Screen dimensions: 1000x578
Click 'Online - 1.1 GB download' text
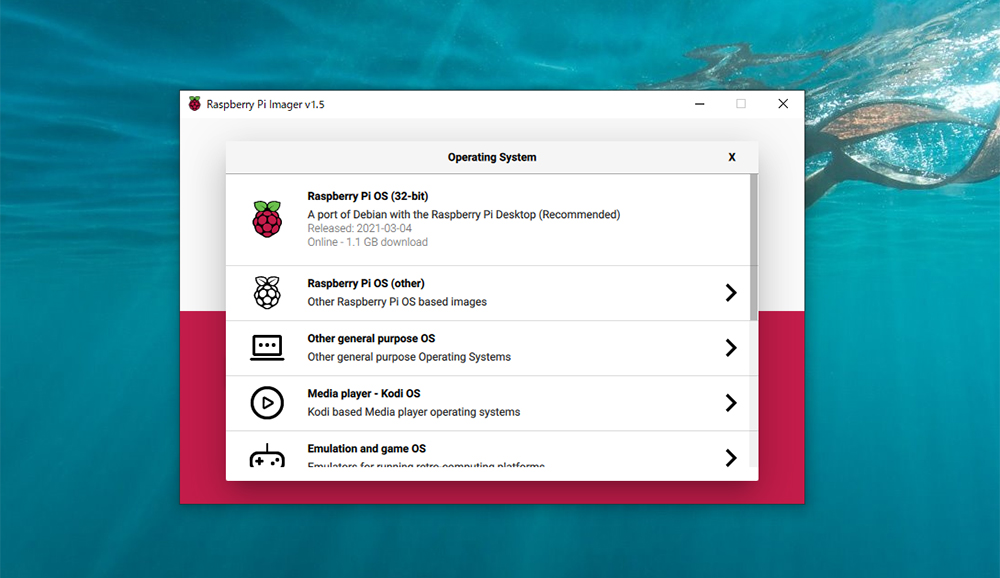pyautogui.click(x=367, y=242)
